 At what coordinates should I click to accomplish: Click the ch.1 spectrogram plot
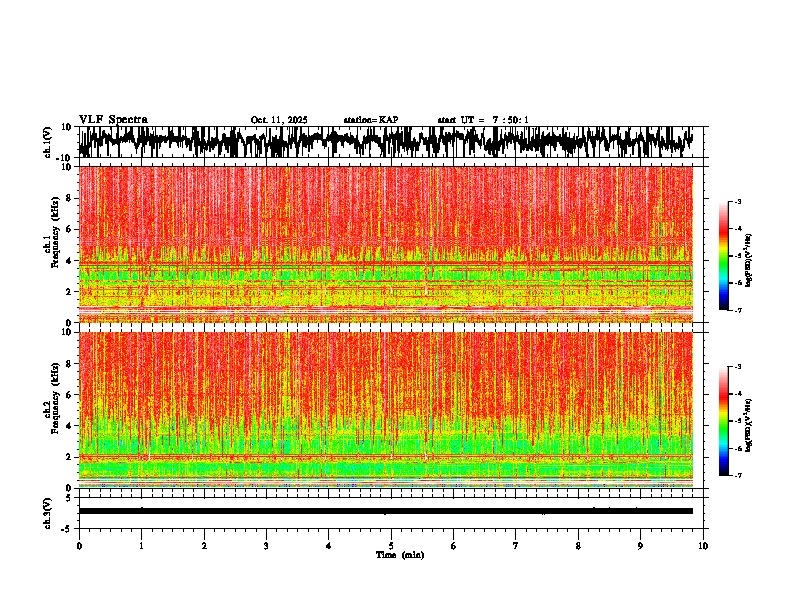386,244
